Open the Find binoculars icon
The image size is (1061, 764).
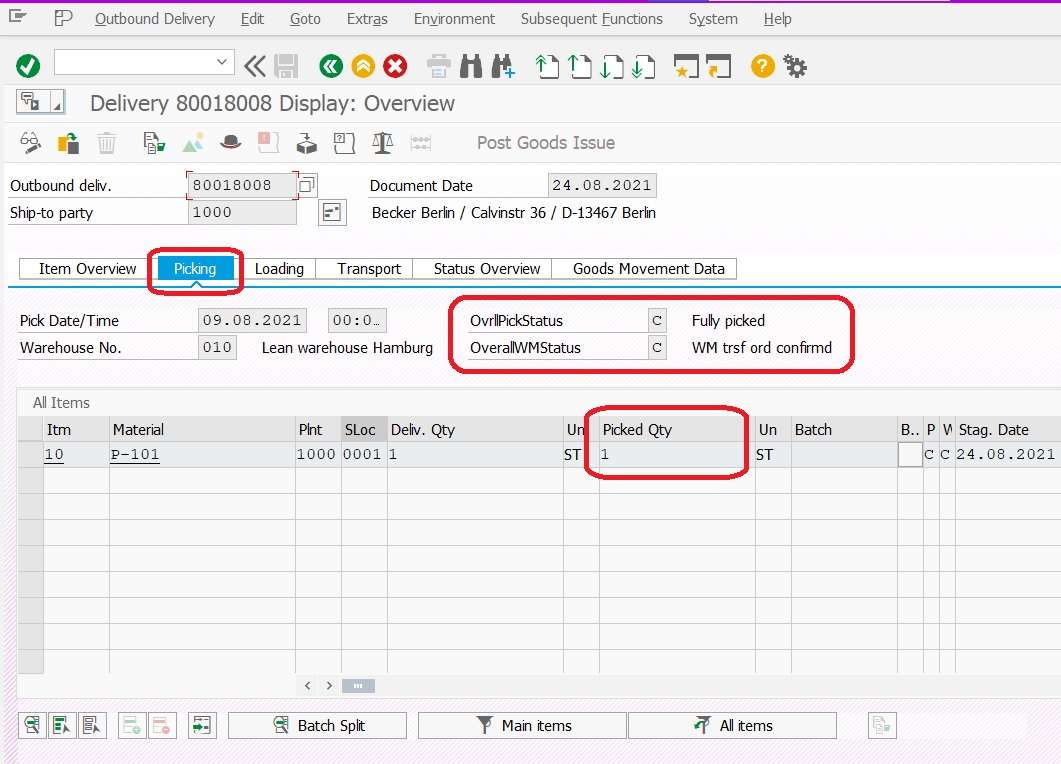(x=469, y=66)
